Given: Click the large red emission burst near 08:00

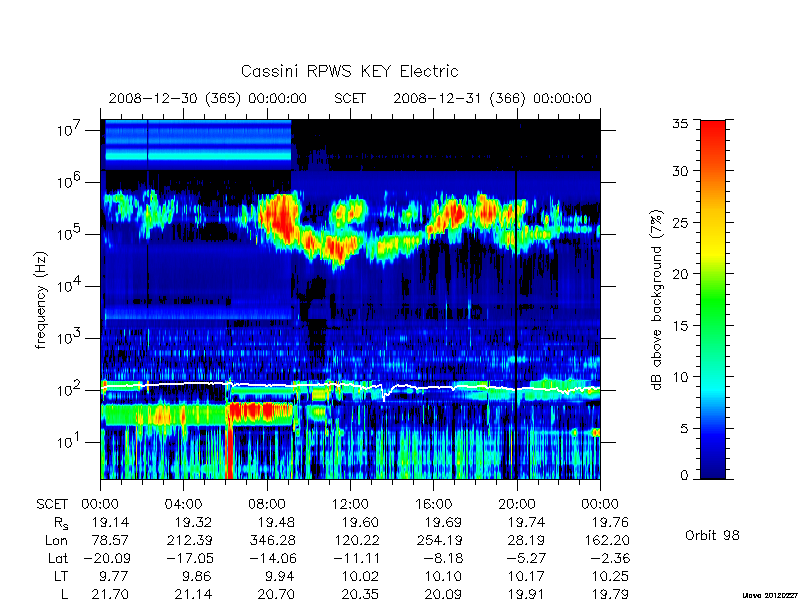Looking at the screenshot, I should [280, 217].
